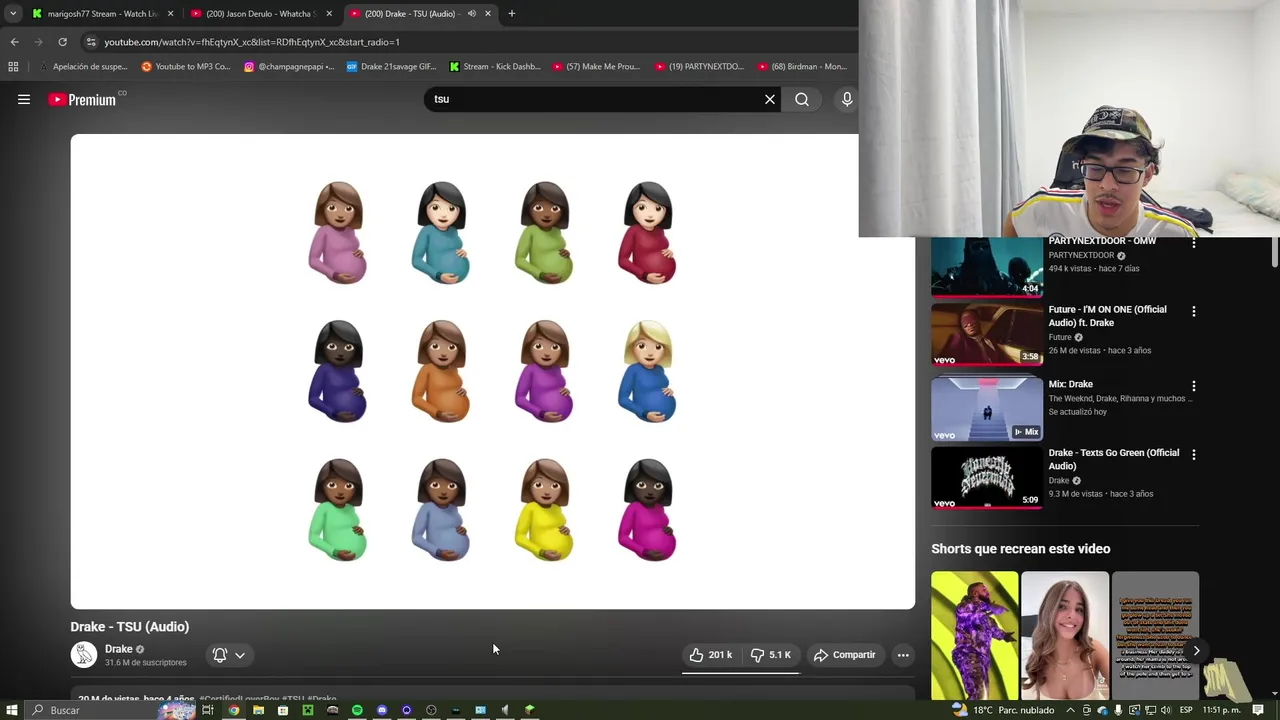Click the Drake - TSU (Audio) title
The height and width of the screenshot is (720, 1280).
[x=130, y=627]
